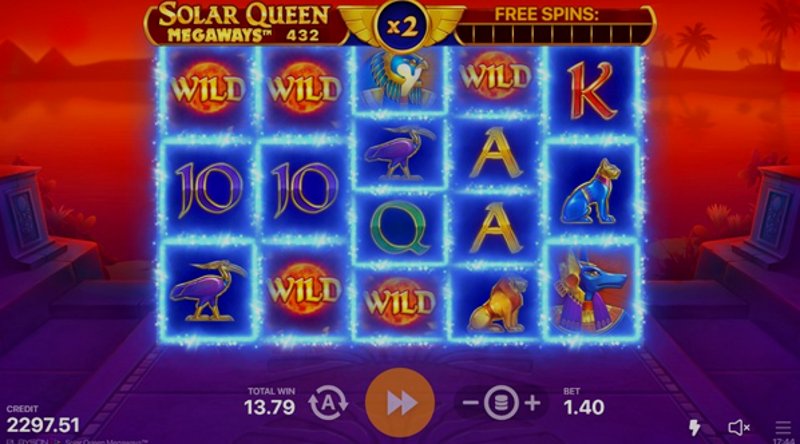Click the Credit balance 2297.51
The width and height of the screenshot is (800, 444).
(x=43, y=425)
